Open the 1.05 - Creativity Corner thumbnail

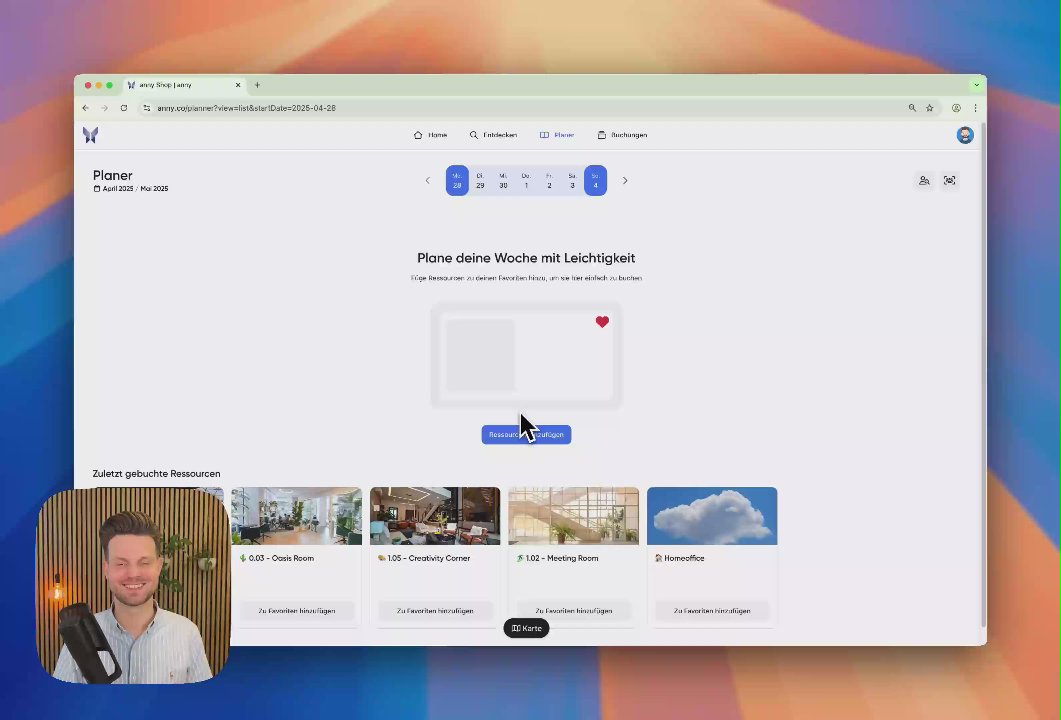pyautogui.click(x=435, y=516)
